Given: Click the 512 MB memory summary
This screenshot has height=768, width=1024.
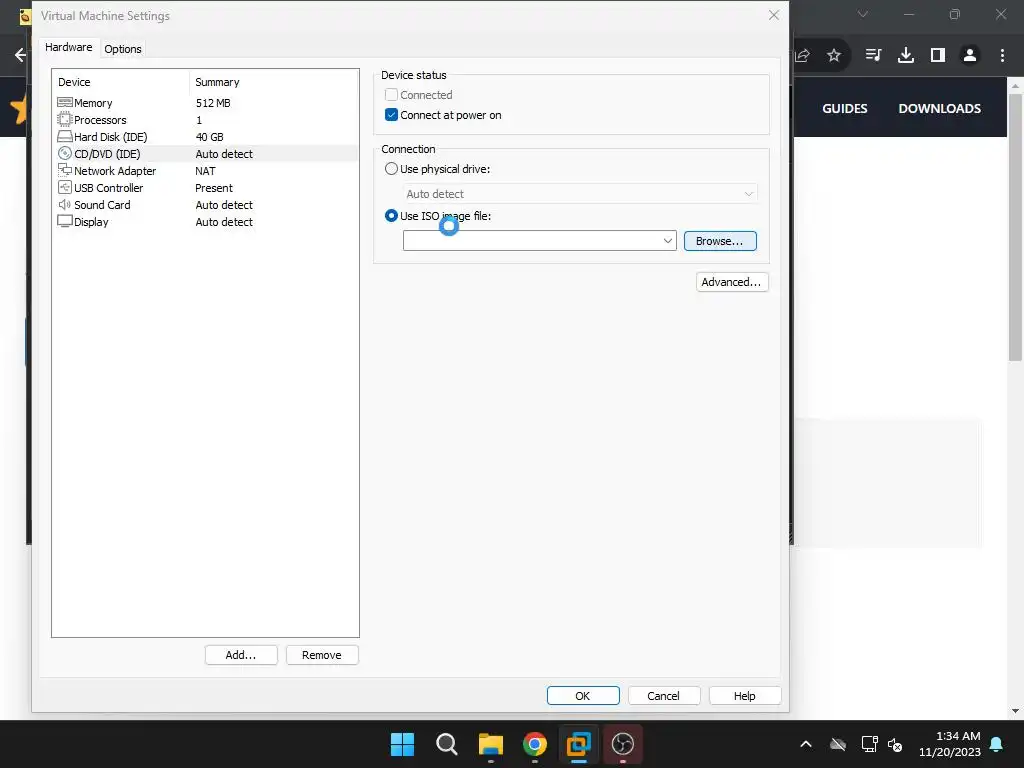Looking at the screenshot, I should tap(213, 103).
